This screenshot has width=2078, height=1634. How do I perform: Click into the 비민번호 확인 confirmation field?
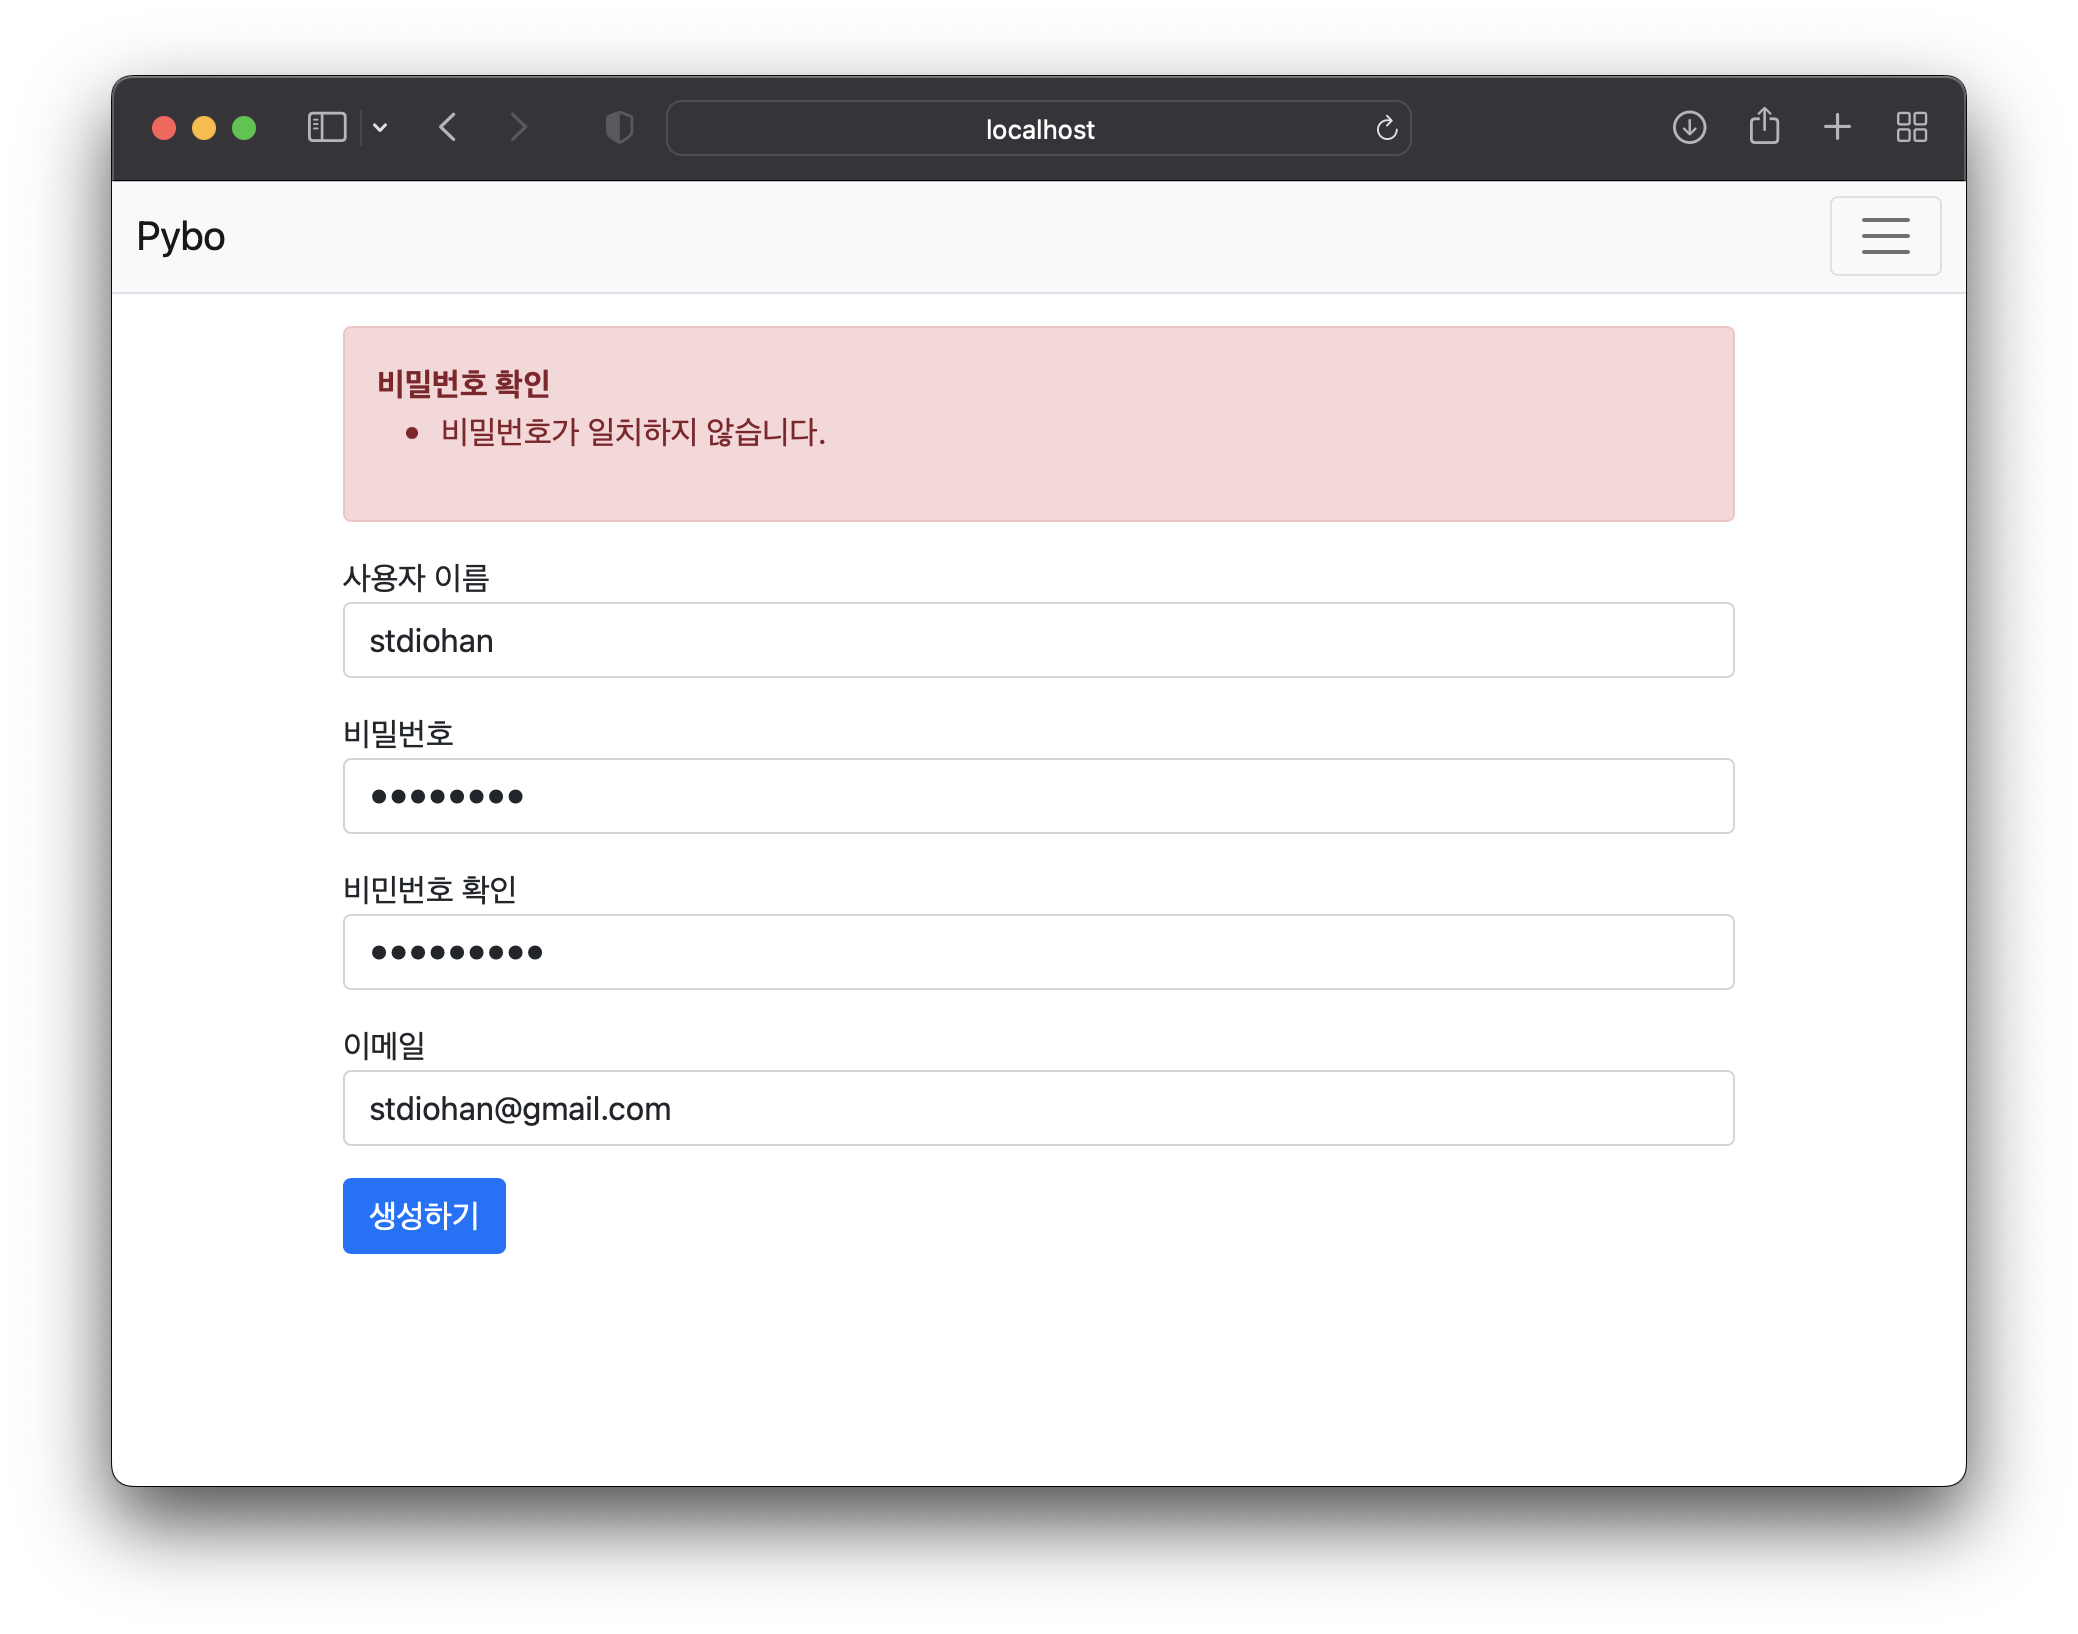pyautogui.click(x=1038, y=952)
